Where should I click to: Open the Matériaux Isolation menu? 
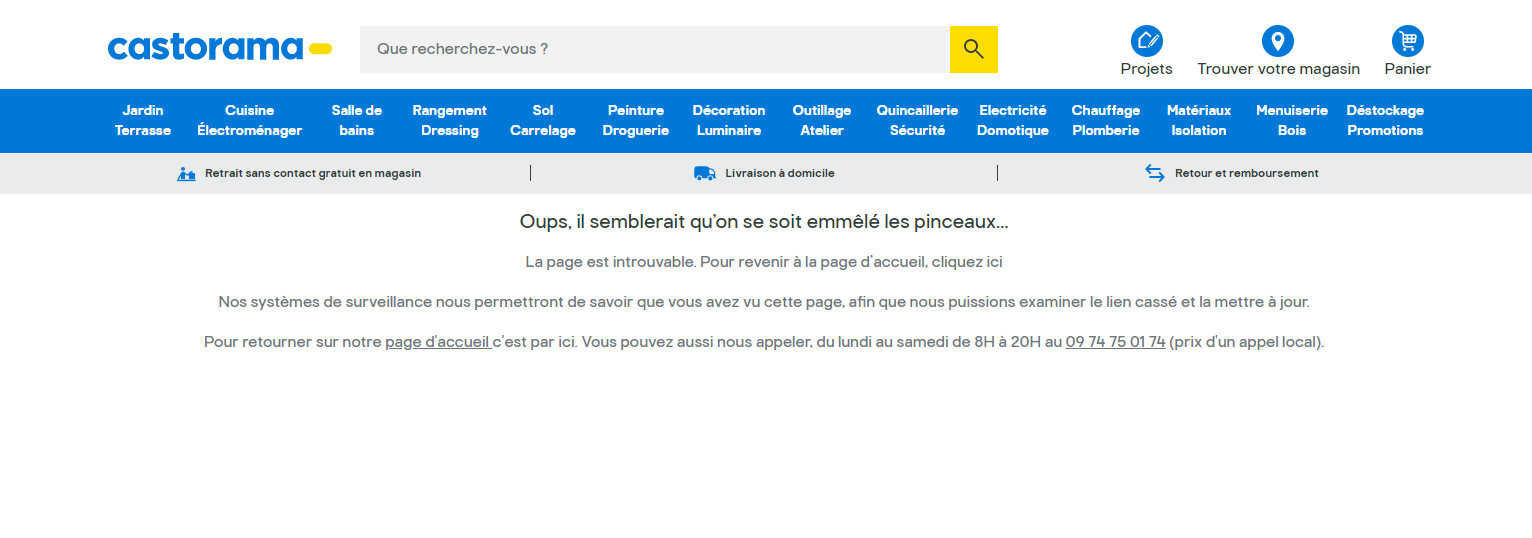click(x=1199, y=120)
